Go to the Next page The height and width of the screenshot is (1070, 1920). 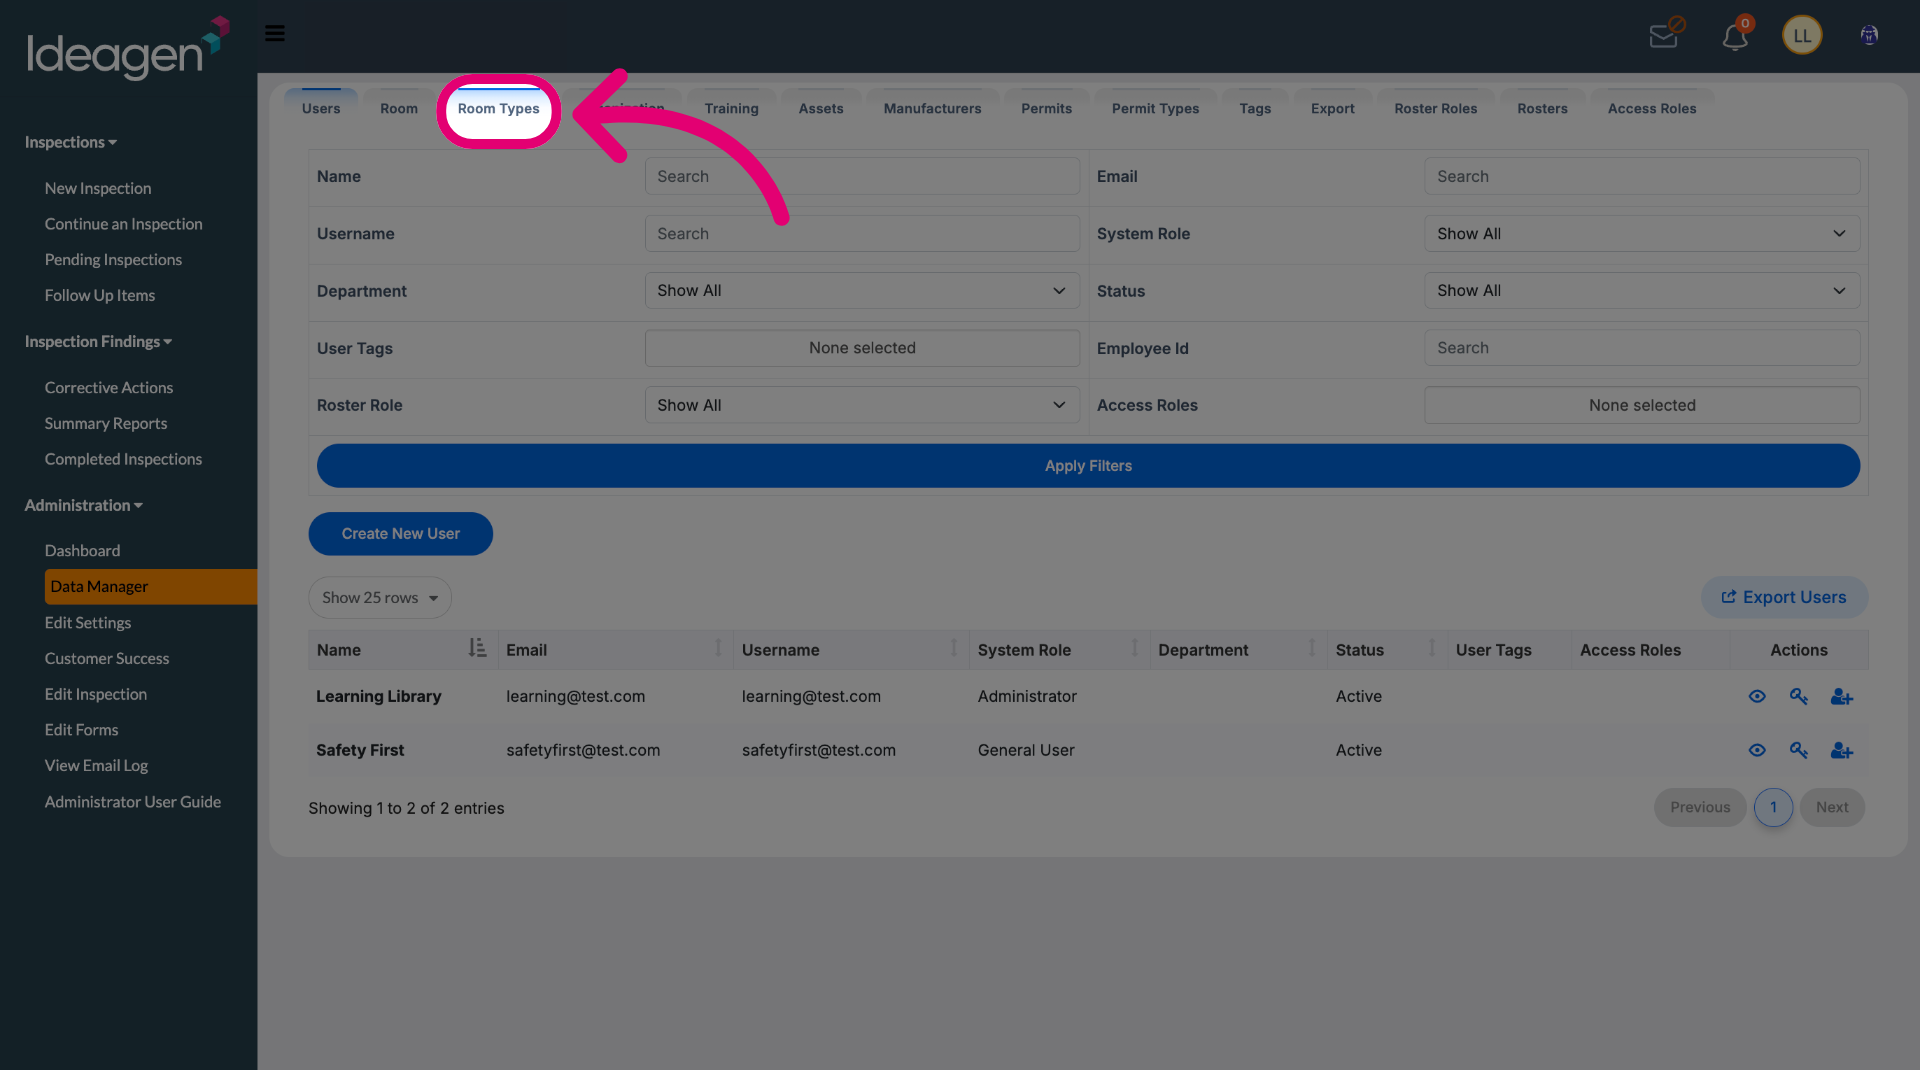pos(1831,807)
